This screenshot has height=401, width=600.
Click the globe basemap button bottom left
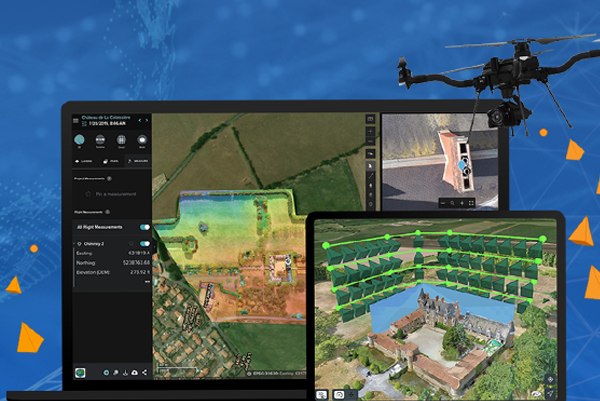(81, 373)
